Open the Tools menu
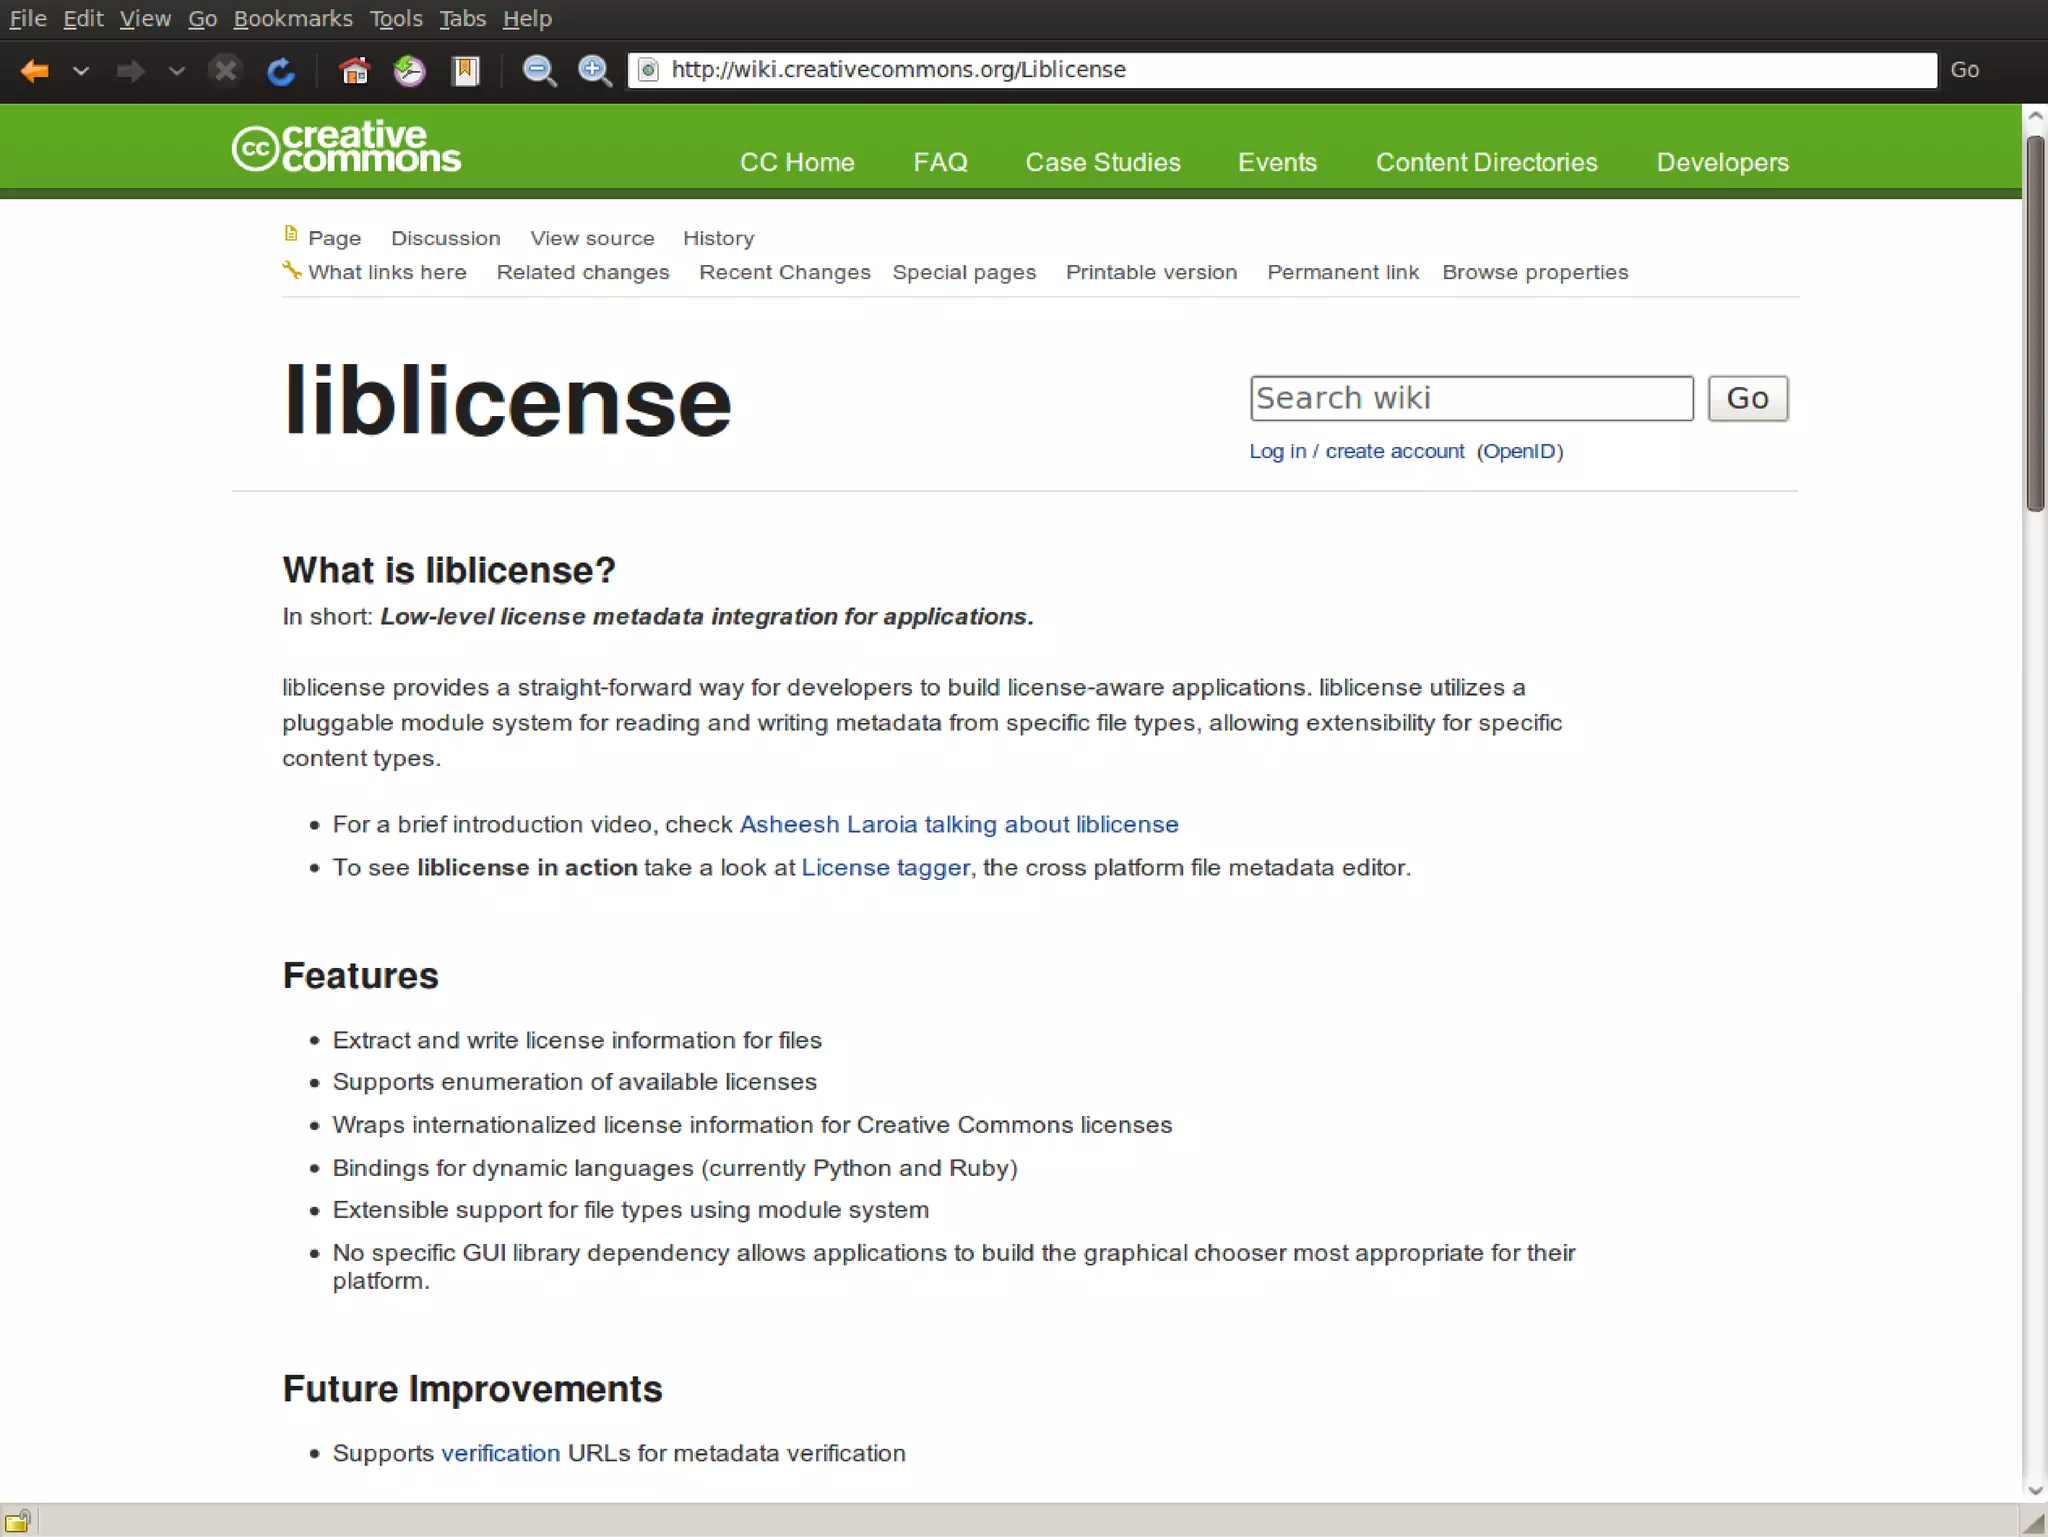Viewport: 2048px width, 1537px height. (x=395, y=19)
